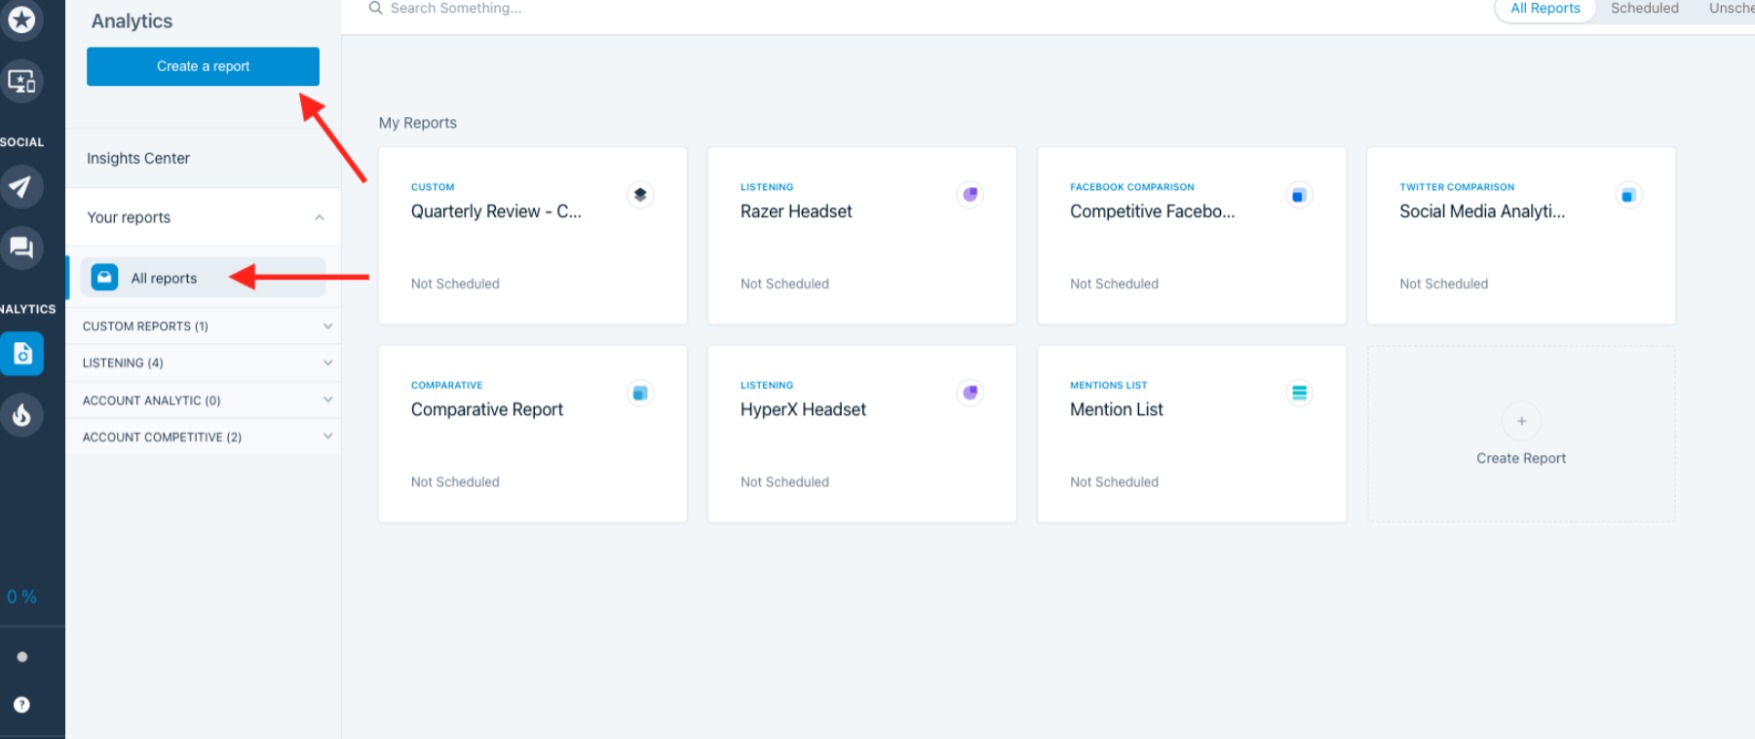Click the star logo icon in sidebar
The width and height of the screenshot is (1755, 739).
tap(22, 19)
